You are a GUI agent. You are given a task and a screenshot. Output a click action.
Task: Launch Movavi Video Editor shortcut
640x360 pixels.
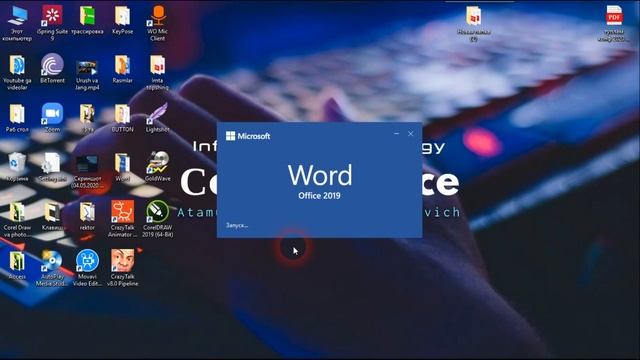point(87,268)
